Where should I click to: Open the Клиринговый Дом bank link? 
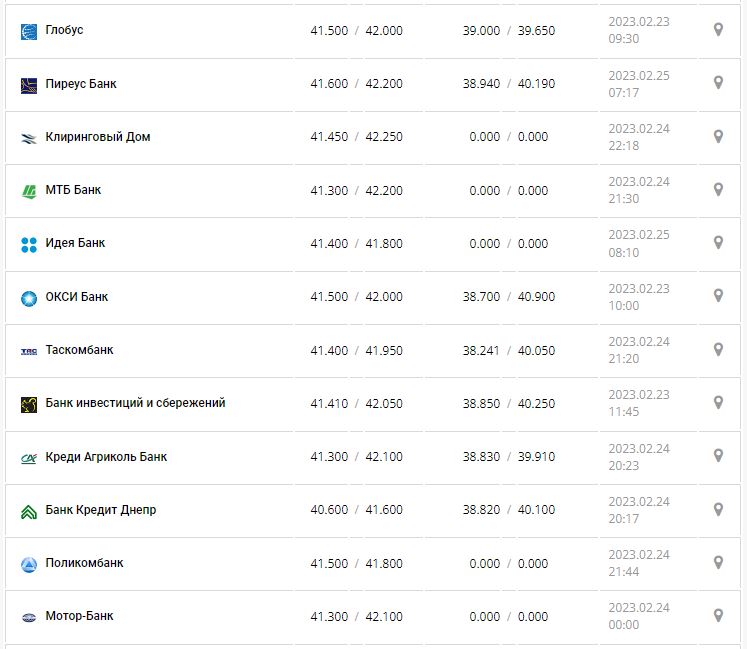98,137
